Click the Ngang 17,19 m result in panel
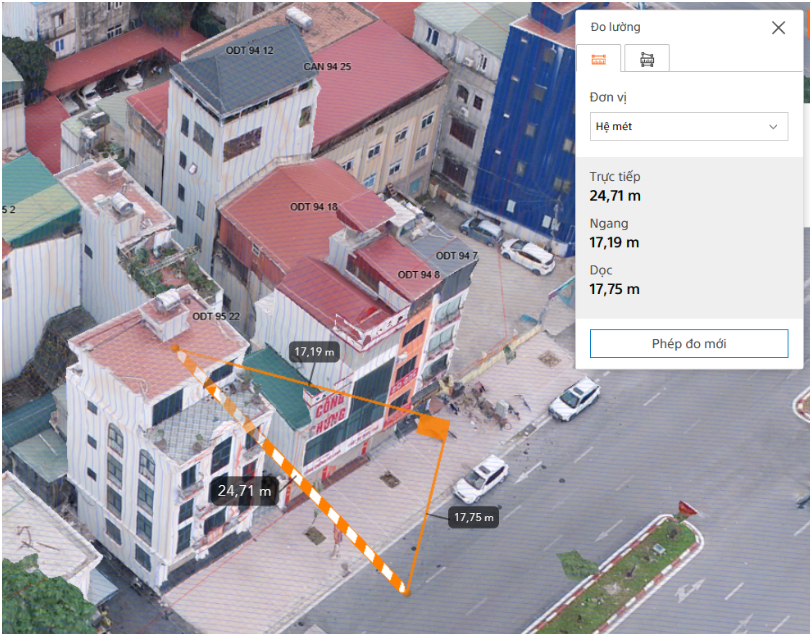This screenshot has height=637, width=812. coord(614,233)
